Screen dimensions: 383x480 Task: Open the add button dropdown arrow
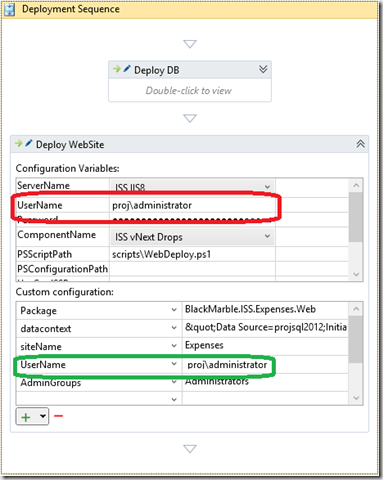43,416
